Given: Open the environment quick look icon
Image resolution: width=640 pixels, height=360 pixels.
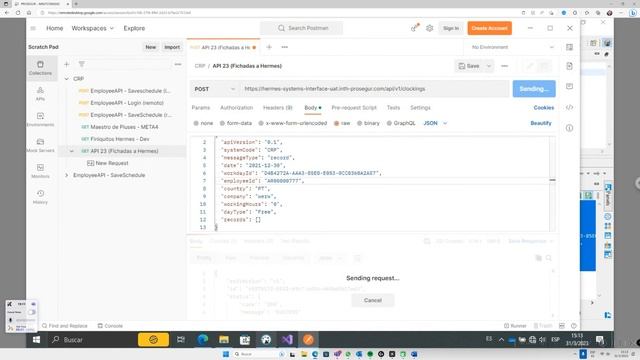Looking at the screenshot, I should click(x=570, y=47).
